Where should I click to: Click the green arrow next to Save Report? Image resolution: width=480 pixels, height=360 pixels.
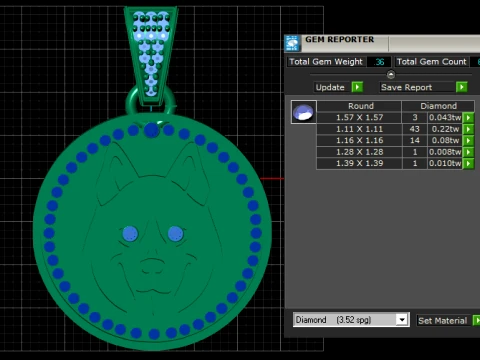(461, 87)
